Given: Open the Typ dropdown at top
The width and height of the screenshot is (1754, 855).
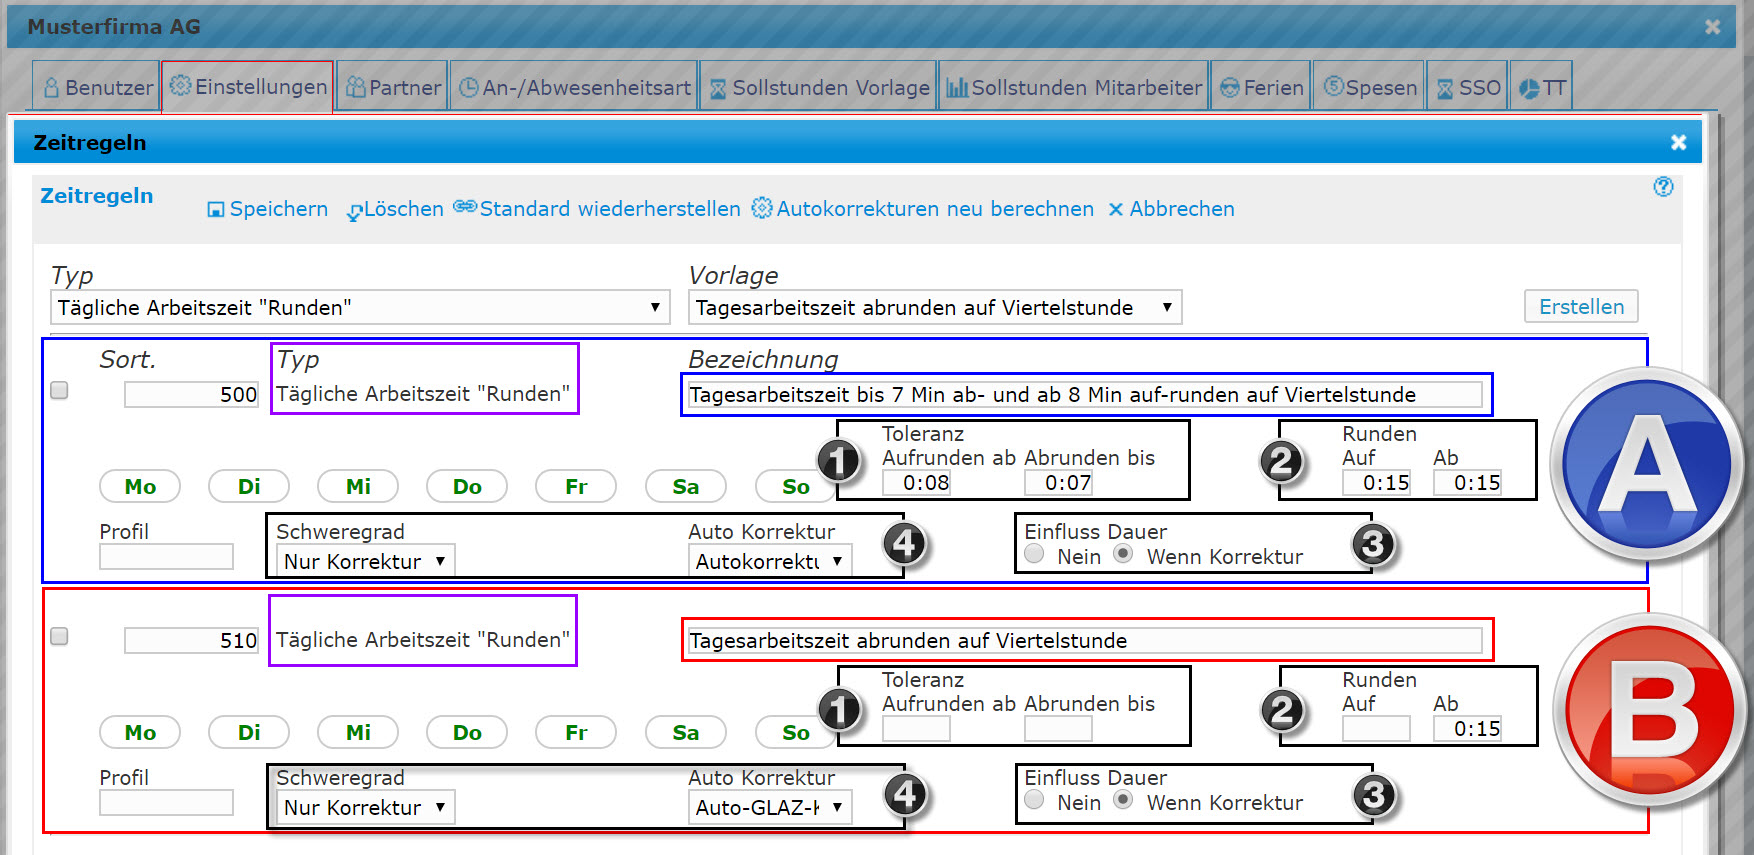Looking at the screenshot, I should tap(360, 307).
